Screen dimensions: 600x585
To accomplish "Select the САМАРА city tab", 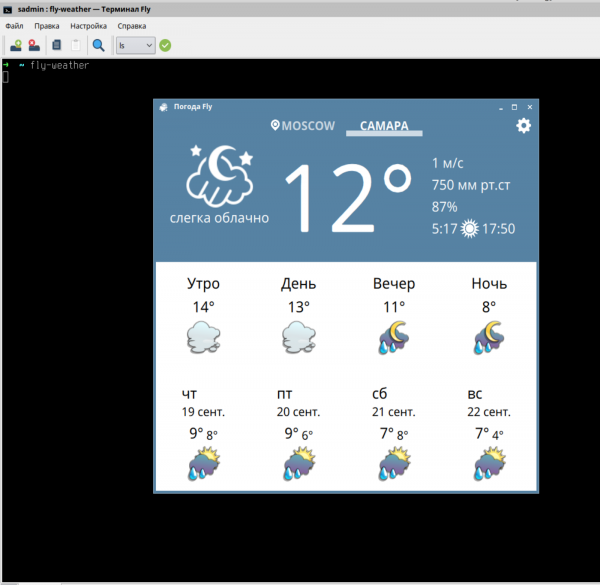I will [x=384, y=127].
